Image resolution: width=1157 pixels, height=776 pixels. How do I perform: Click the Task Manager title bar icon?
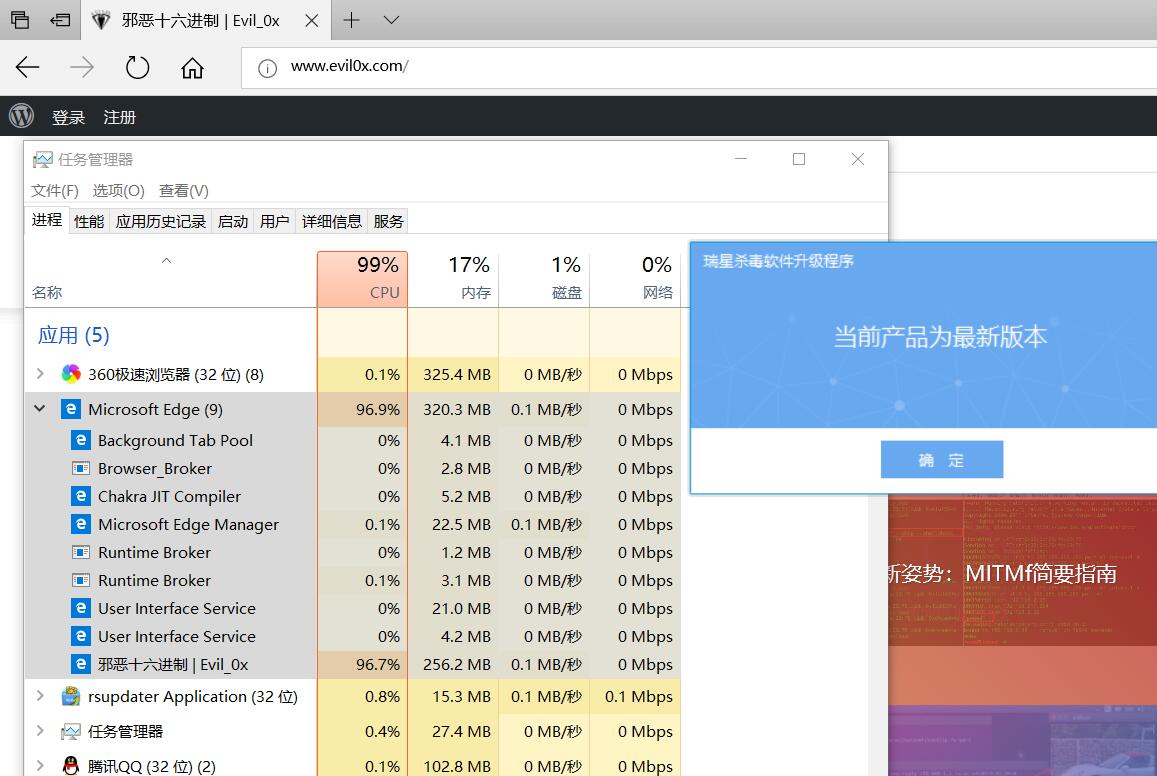pos(43,159)
